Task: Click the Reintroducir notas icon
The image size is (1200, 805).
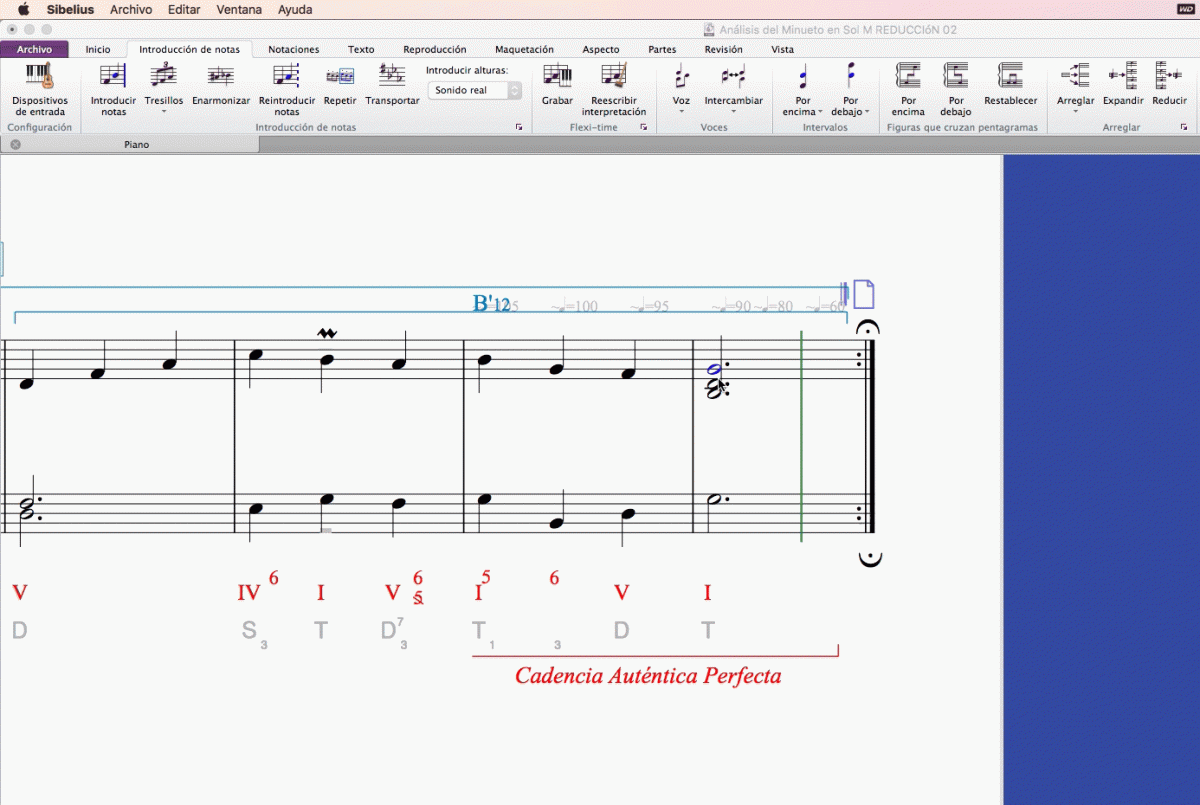Action: pos(287,76)
